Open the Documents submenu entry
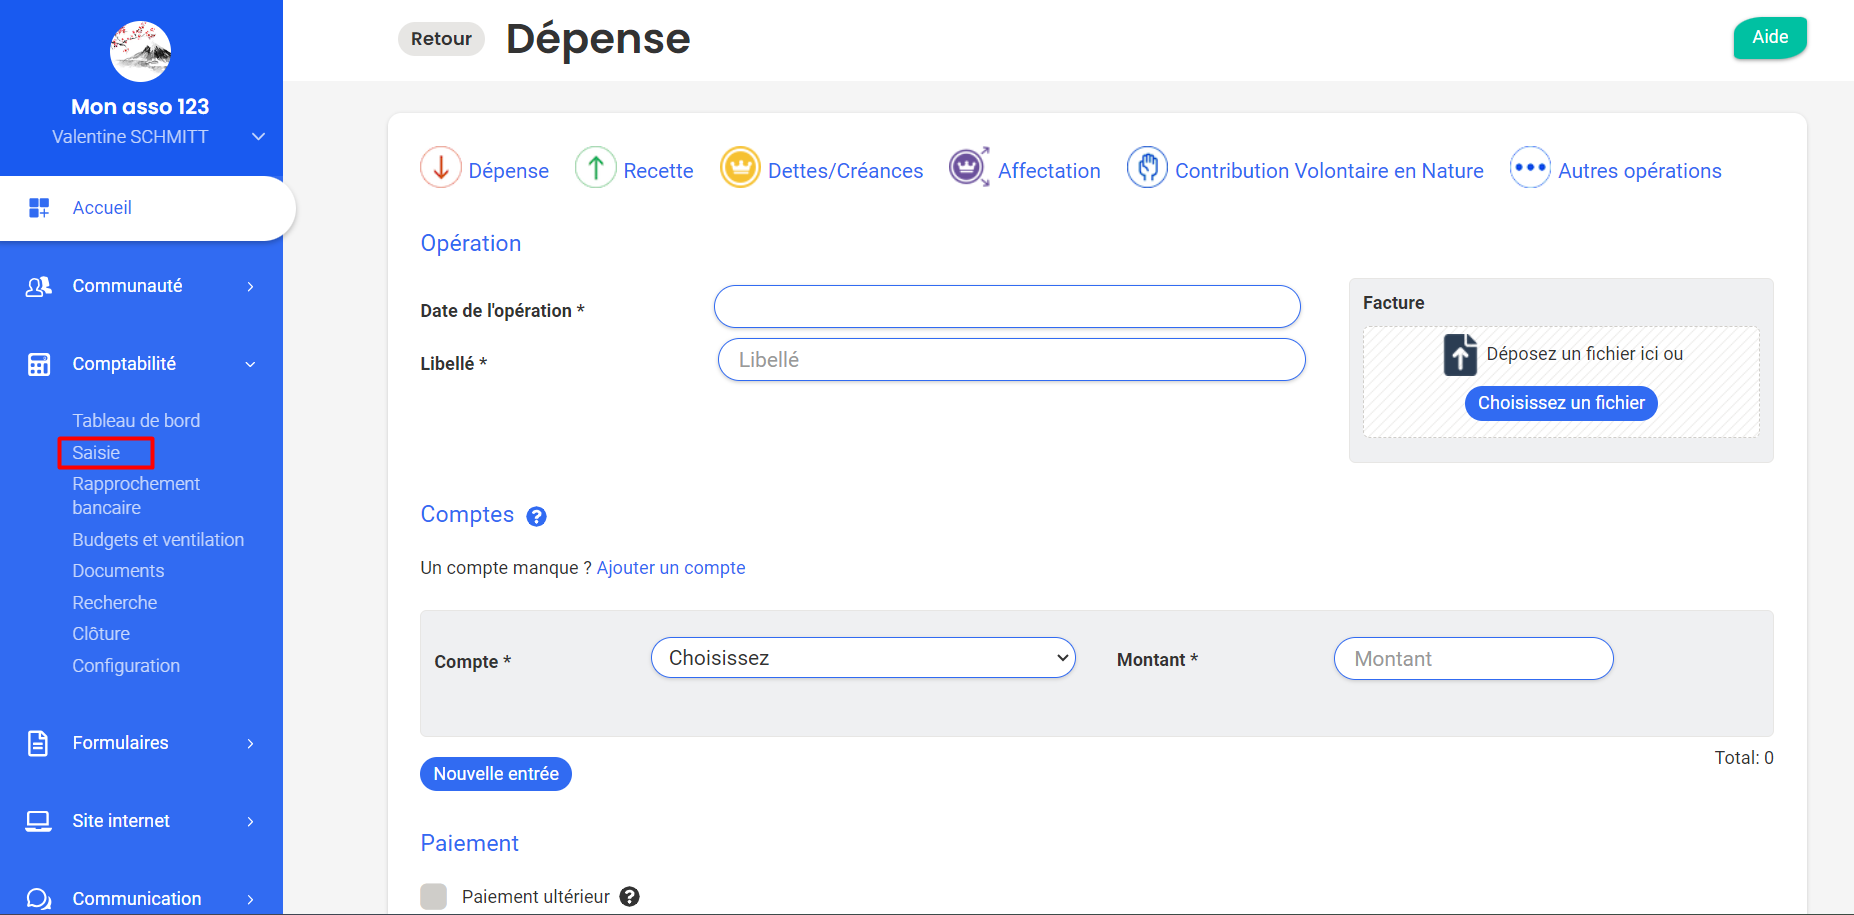 pyautogui.click(x=118, y=571)
